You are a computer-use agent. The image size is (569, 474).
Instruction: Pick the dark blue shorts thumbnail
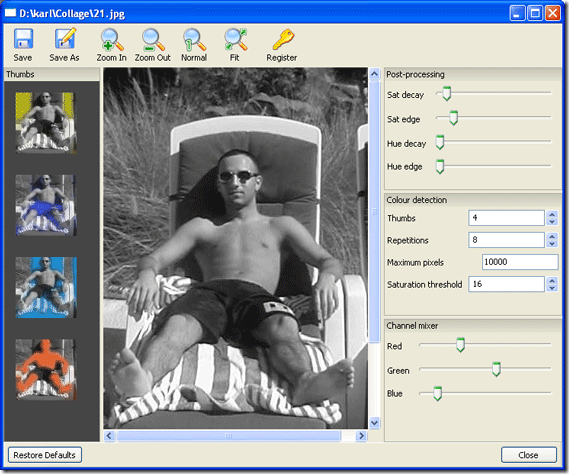coord(46,205)
